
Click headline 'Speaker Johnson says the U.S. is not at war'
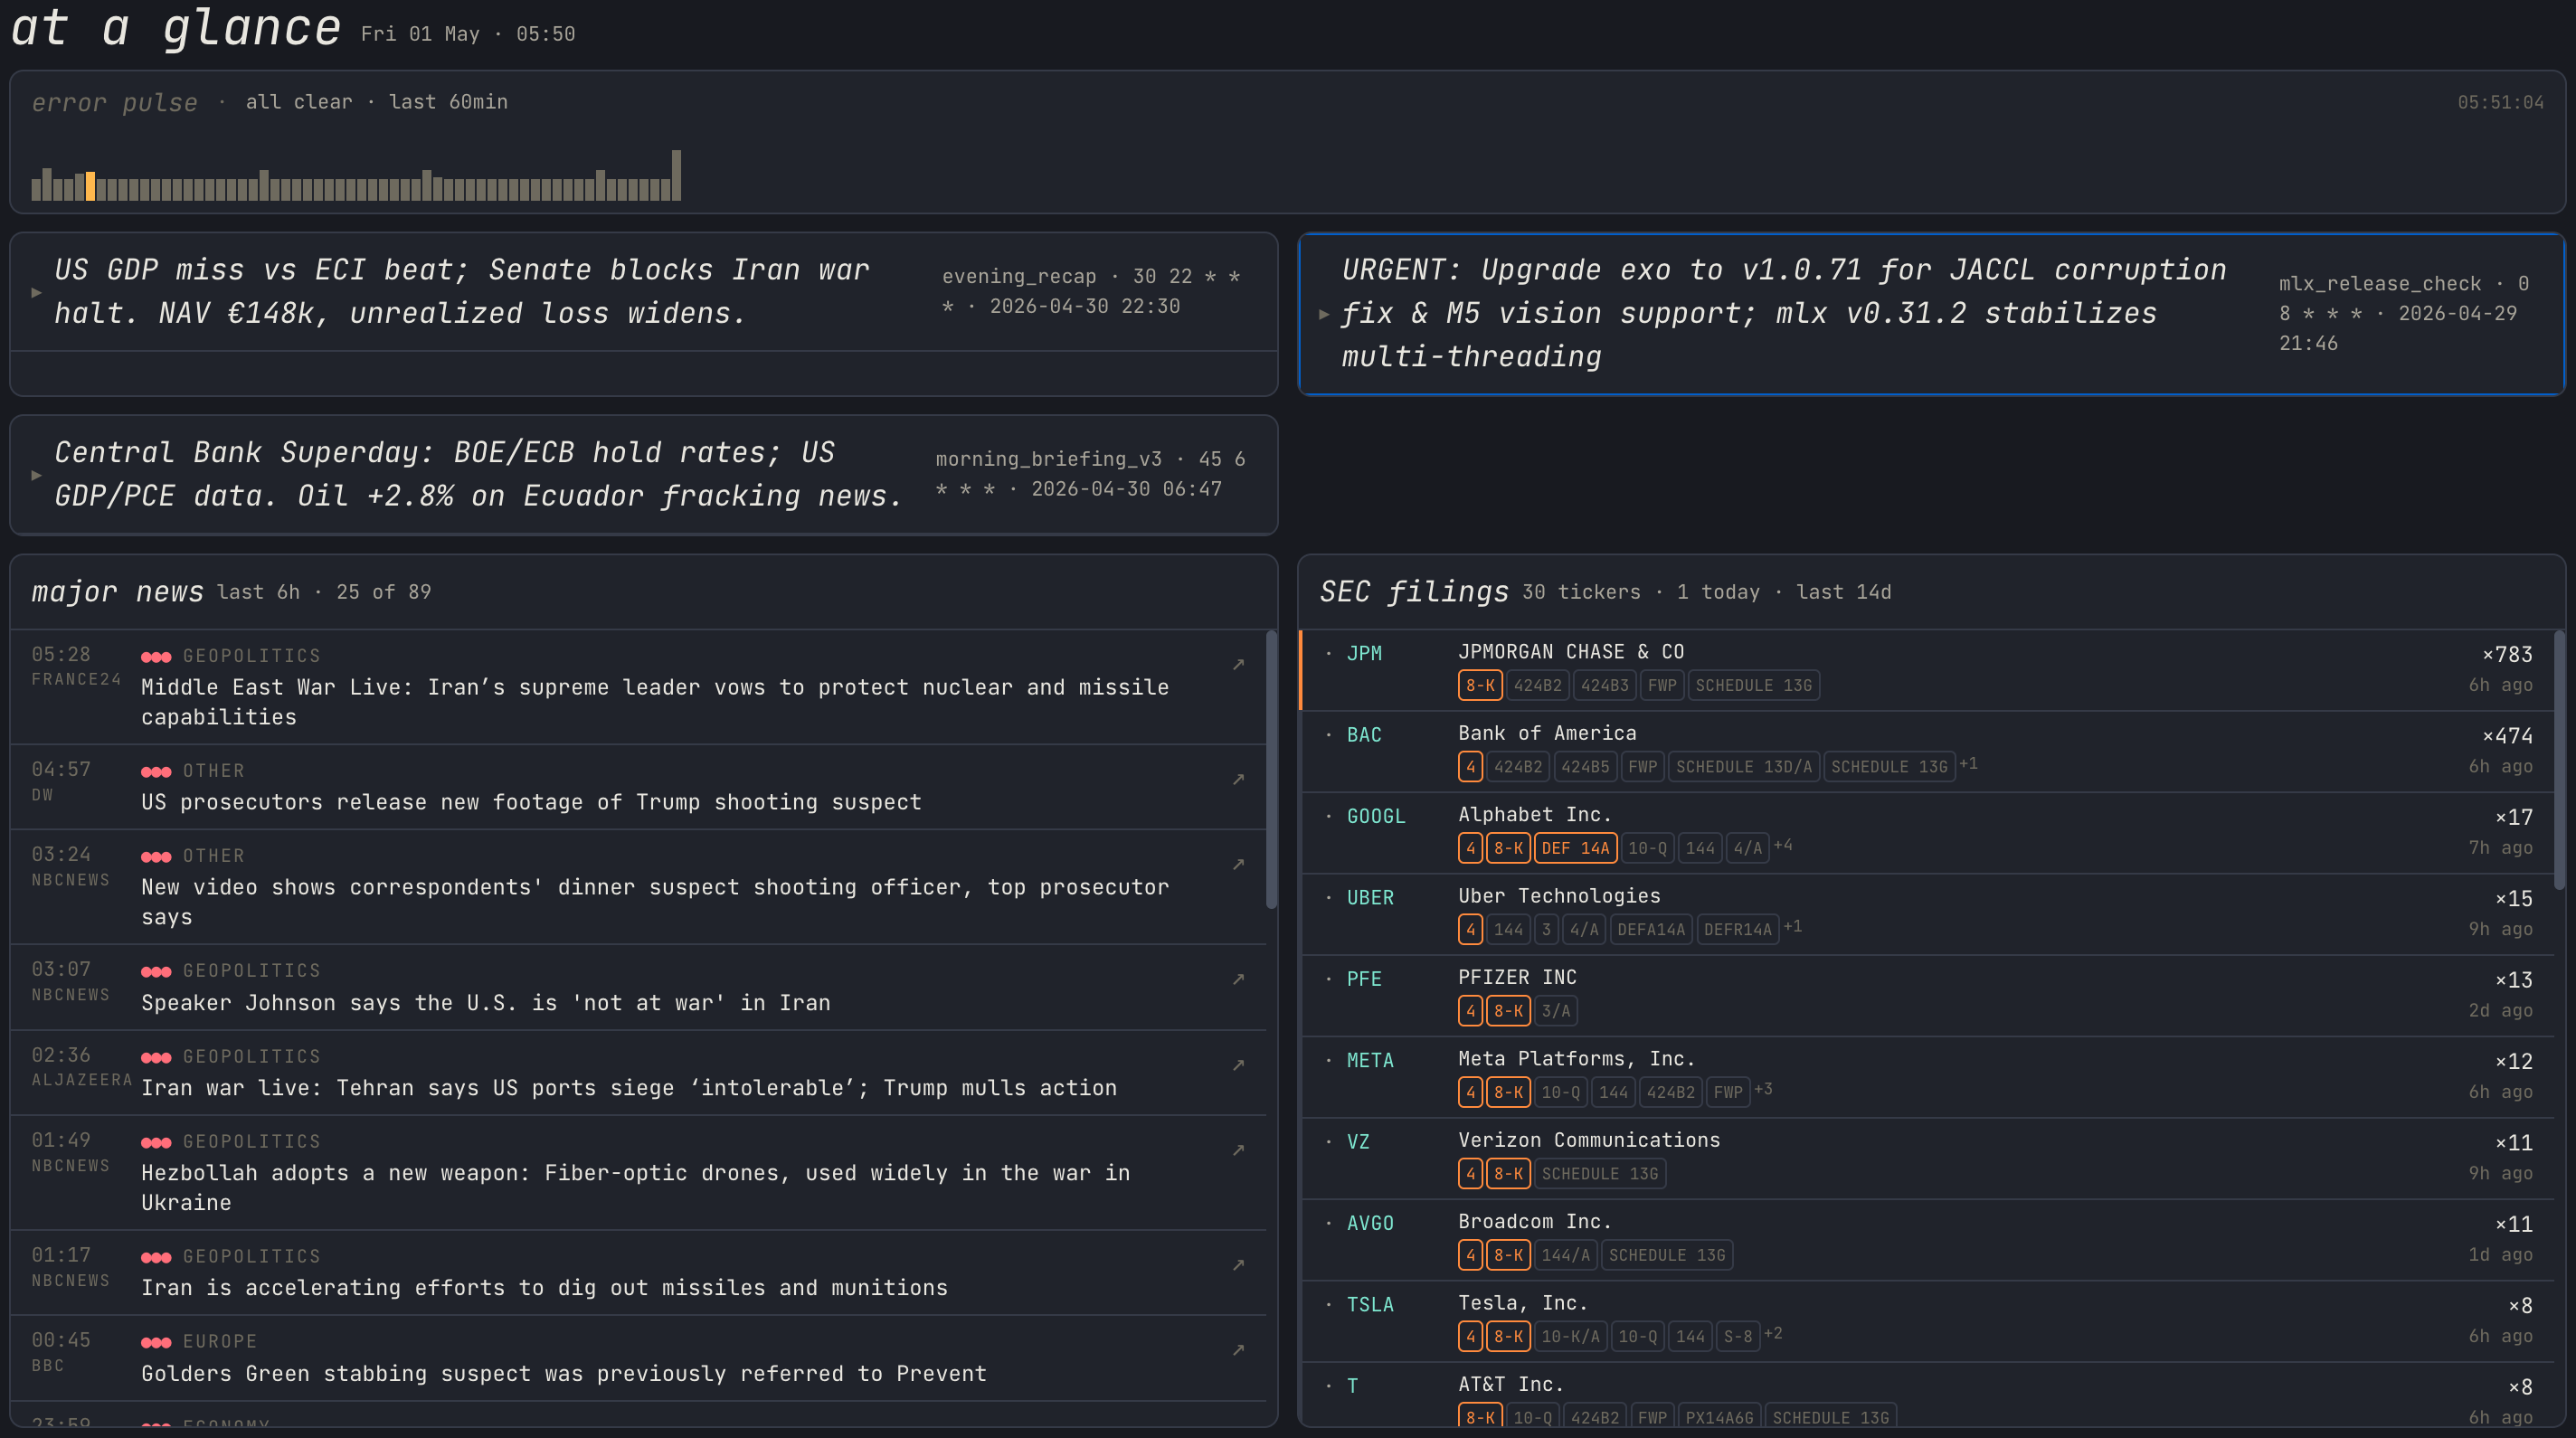click(486, 1003)
